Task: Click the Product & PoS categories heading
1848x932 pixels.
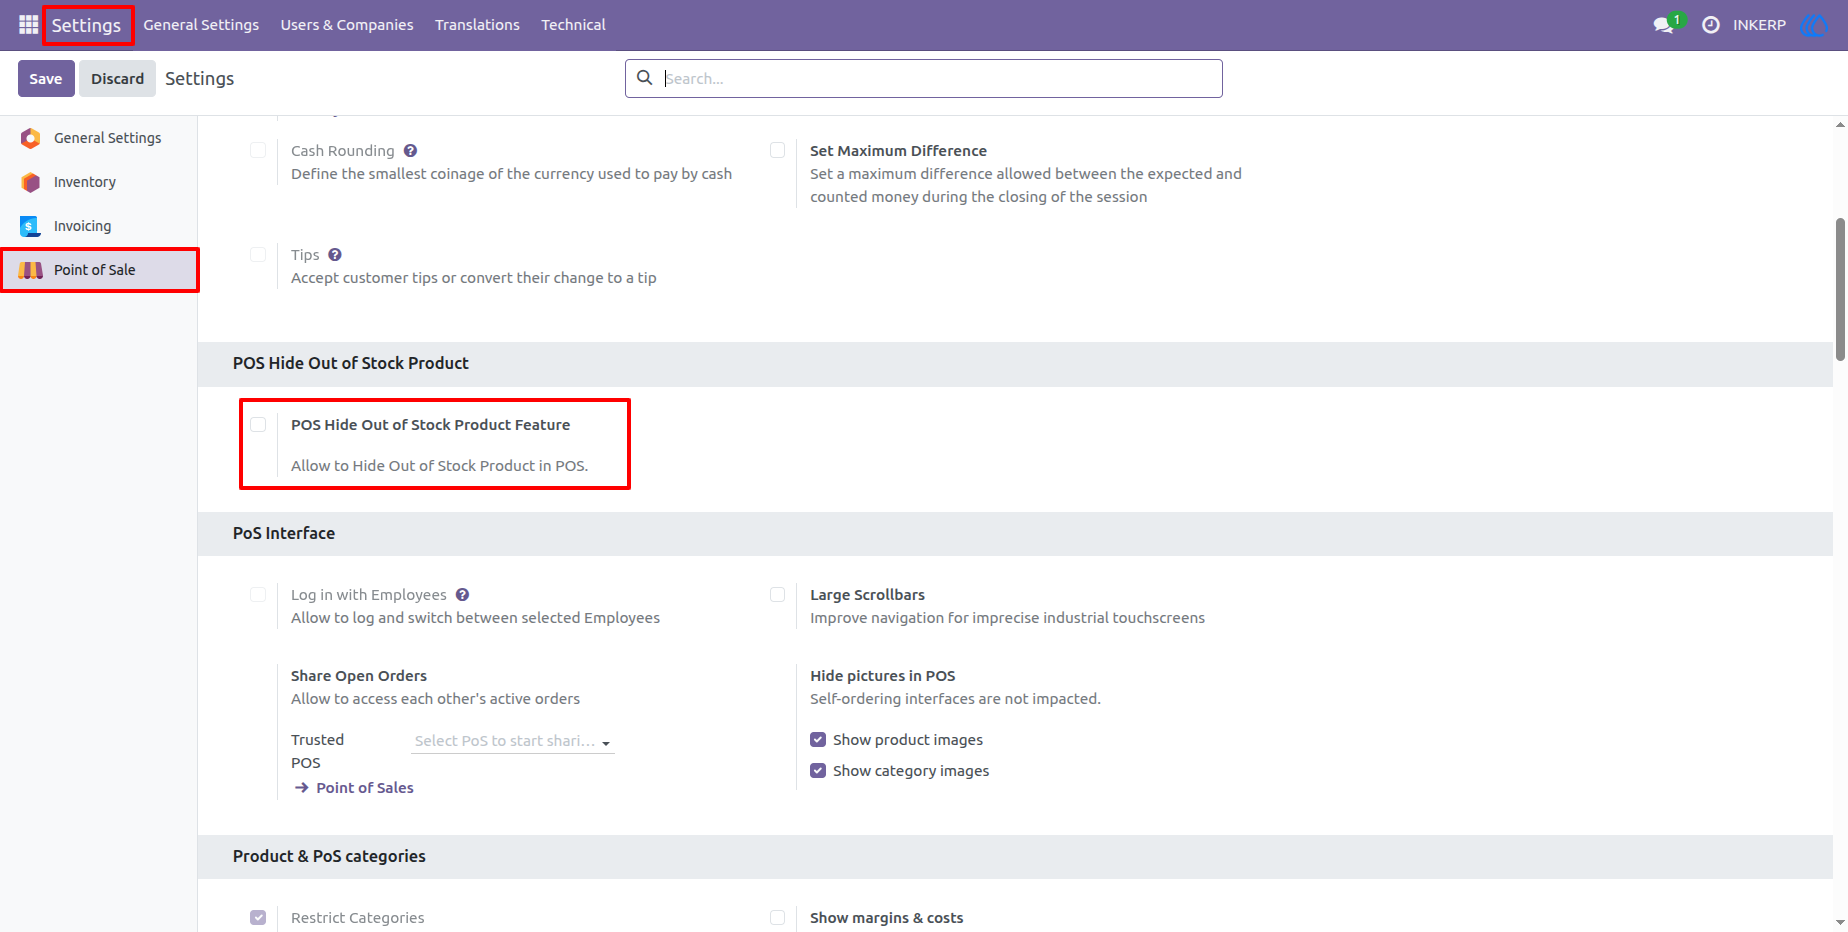Action: point(329,856)
